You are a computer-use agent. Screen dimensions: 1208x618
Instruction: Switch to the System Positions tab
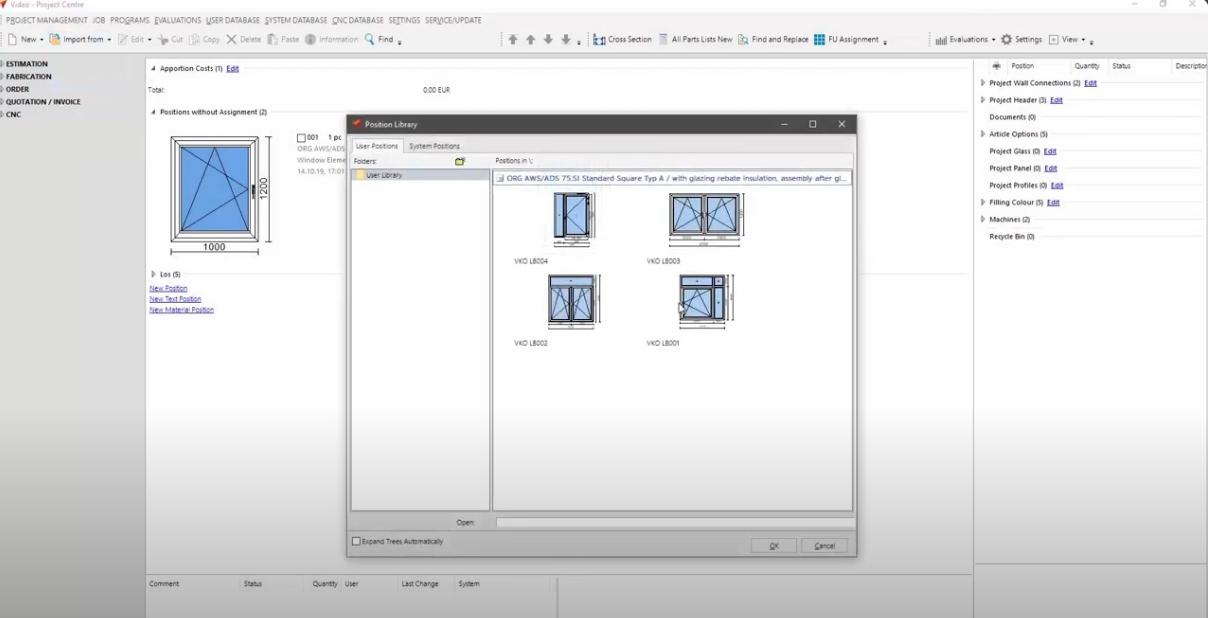pos(434,146)
